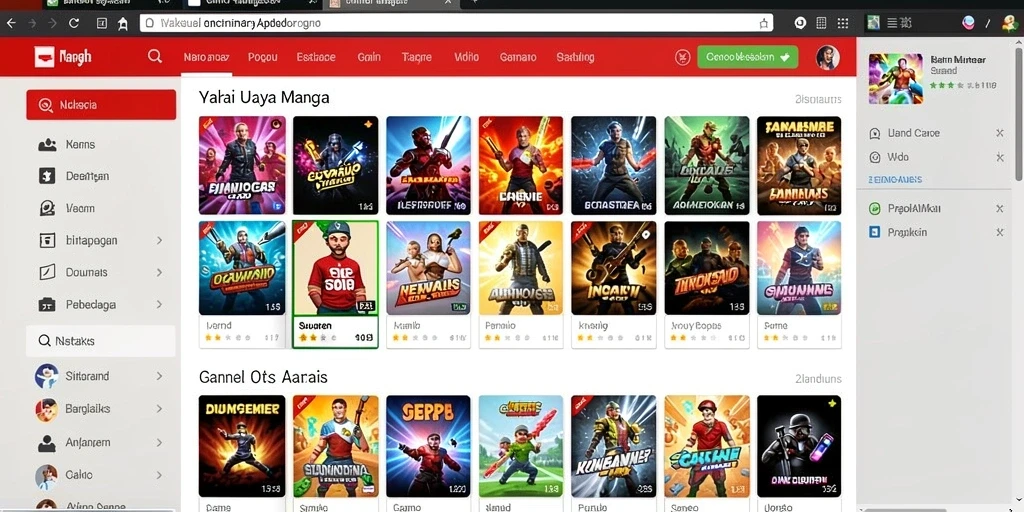1024x512 pixels.
Task: Click the red Nokacia sidebar button
Action: tap(101, 104)
